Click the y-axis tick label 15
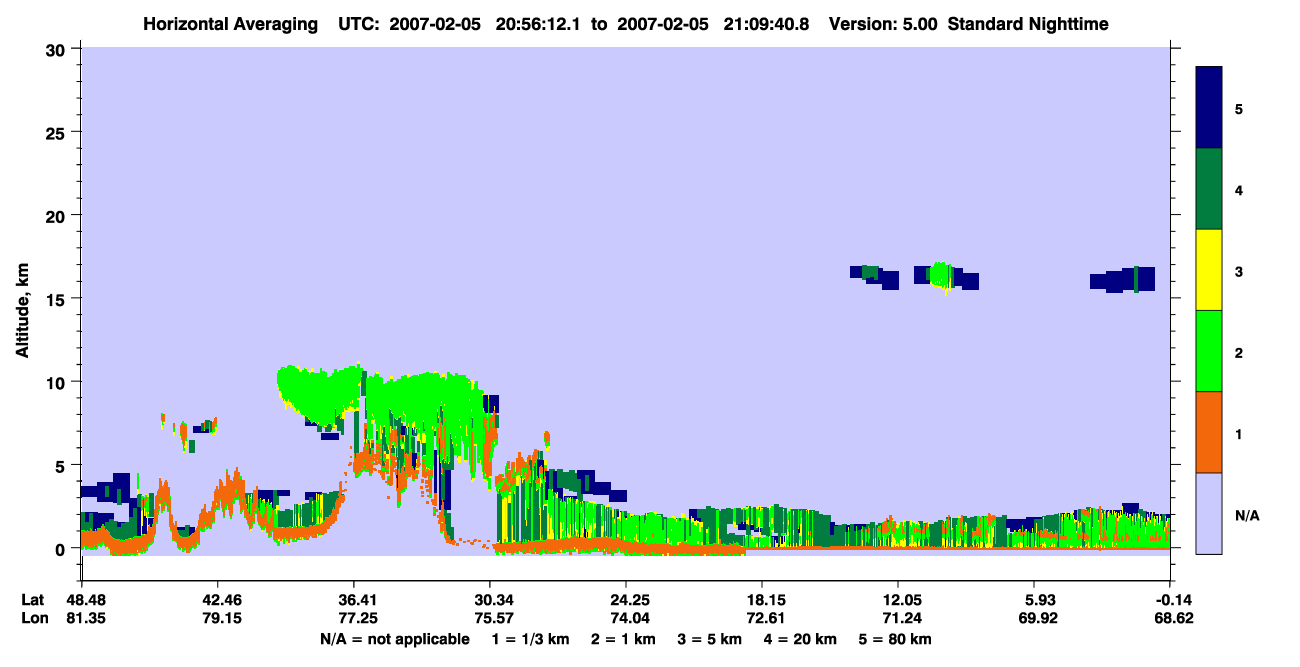1300x667 pixels. (57, 299)
